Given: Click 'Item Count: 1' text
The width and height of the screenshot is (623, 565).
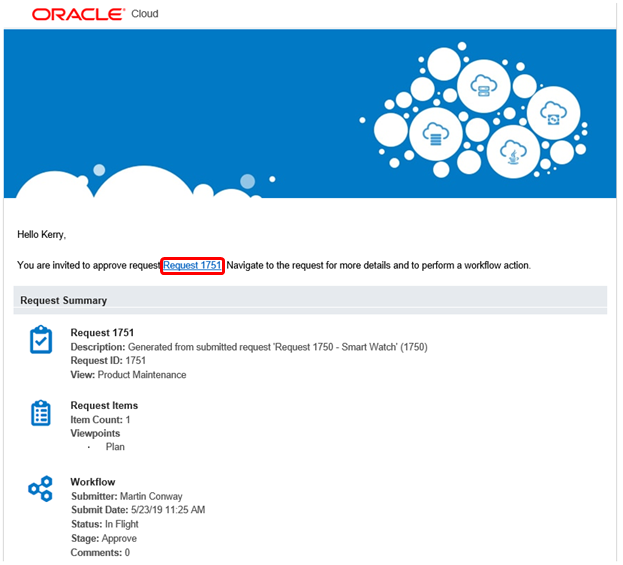Looking at the screenshot, I should (100, 420).
